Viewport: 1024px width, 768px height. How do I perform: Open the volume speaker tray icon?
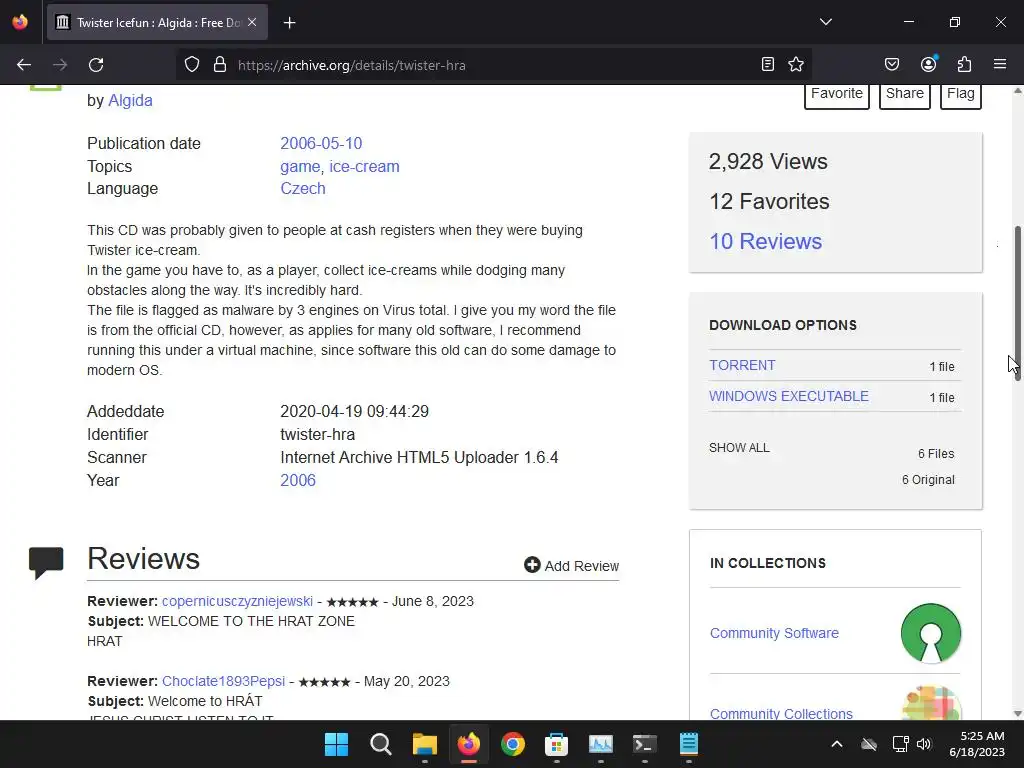(x=923, y=744)
